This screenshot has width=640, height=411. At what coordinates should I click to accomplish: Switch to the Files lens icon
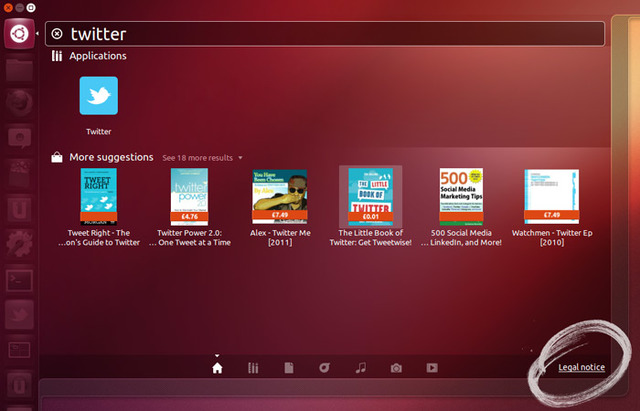point(289,368)
